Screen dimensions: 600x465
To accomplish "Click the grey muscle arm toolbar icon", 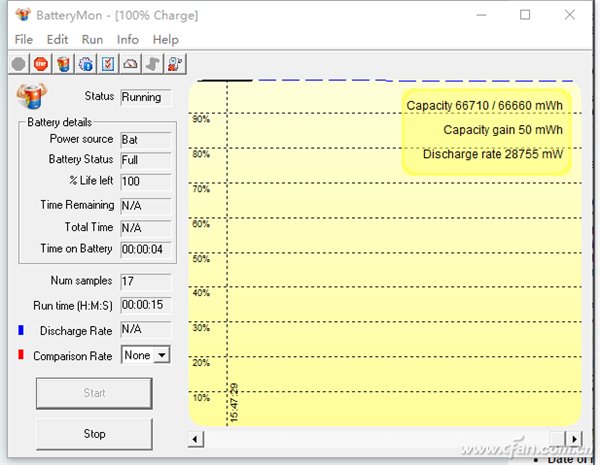I will coord(153,64).
